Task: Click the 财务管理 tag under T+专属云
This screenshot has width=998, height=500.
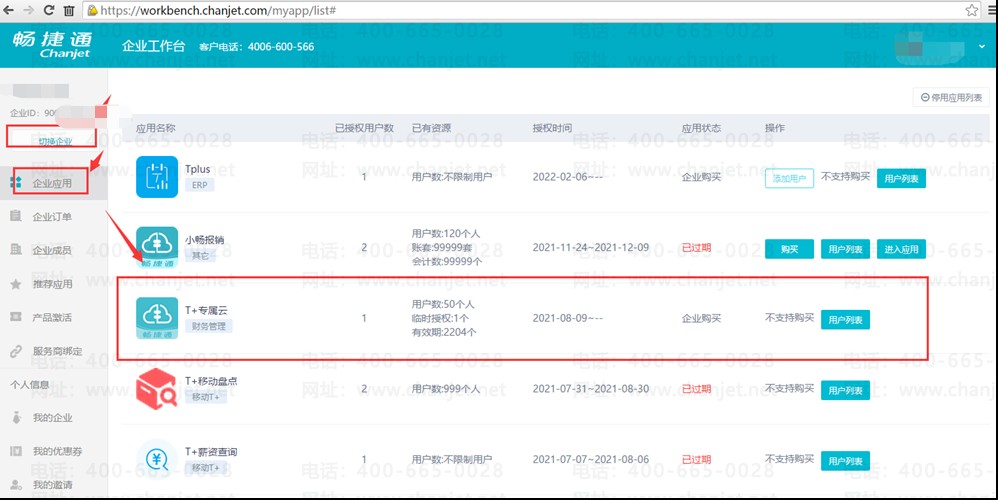Action: (209, 326)
